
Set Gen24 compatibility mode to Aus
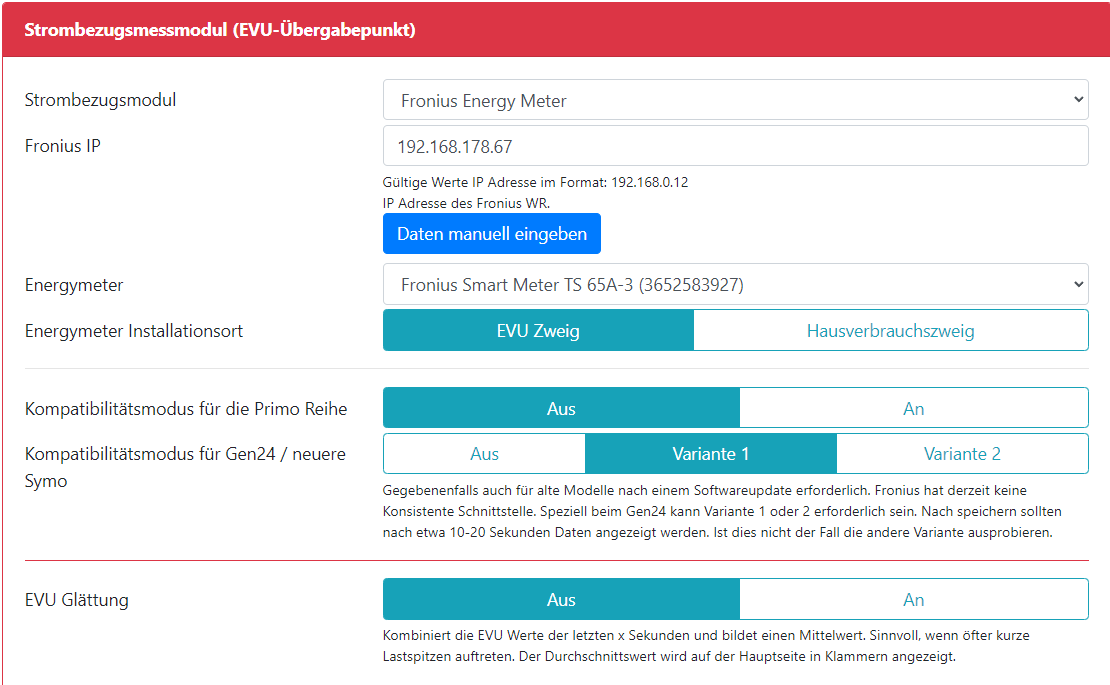click(x=484, y=454)
